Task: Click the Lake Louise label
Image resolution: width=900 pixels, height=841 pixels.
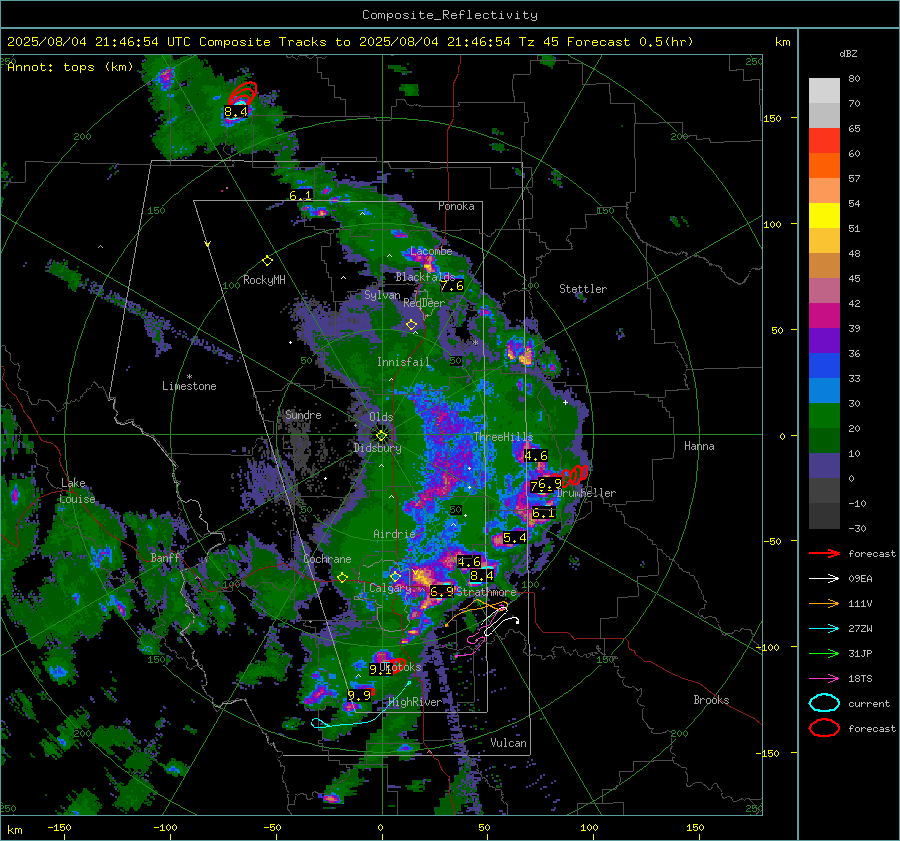Action: tap(77, 491)
